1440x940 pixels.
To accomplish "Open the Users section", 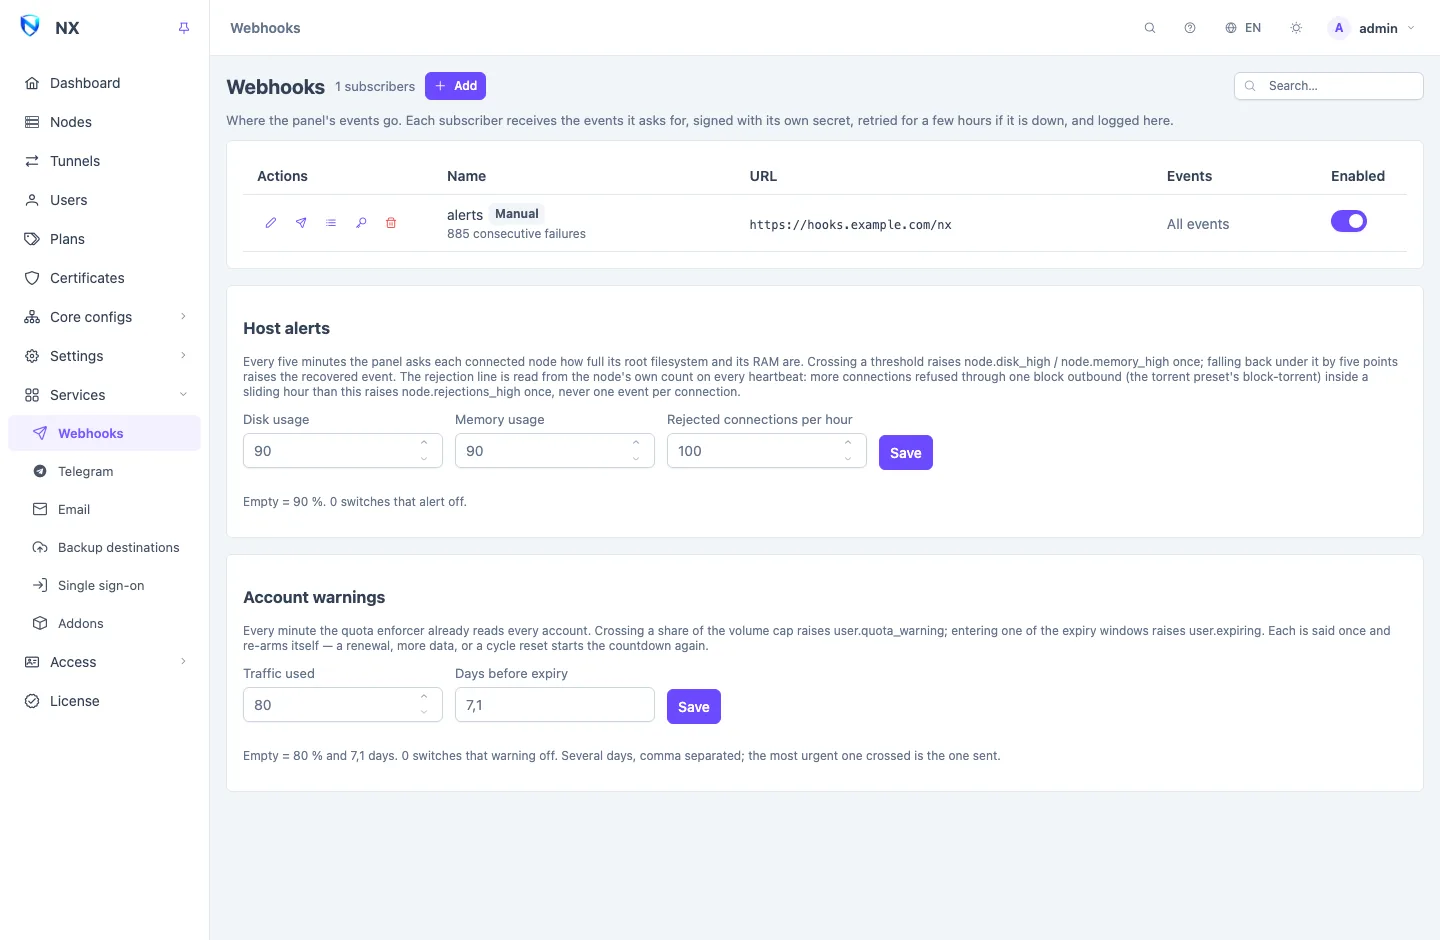I will pos(104,200).
